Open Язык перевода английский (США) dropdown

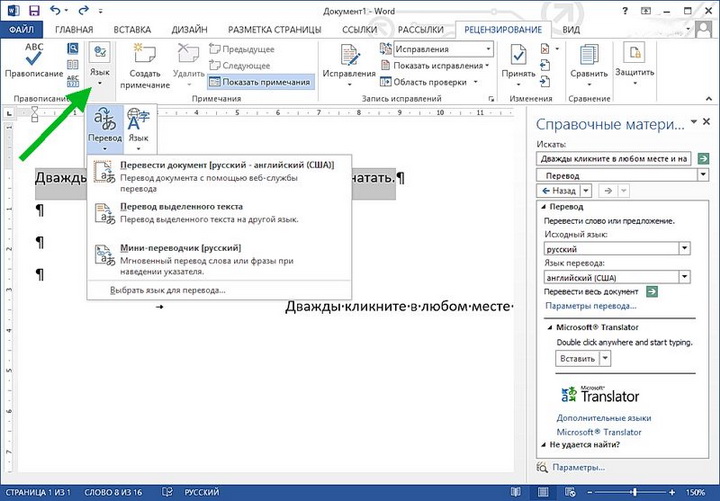point(684,276)
